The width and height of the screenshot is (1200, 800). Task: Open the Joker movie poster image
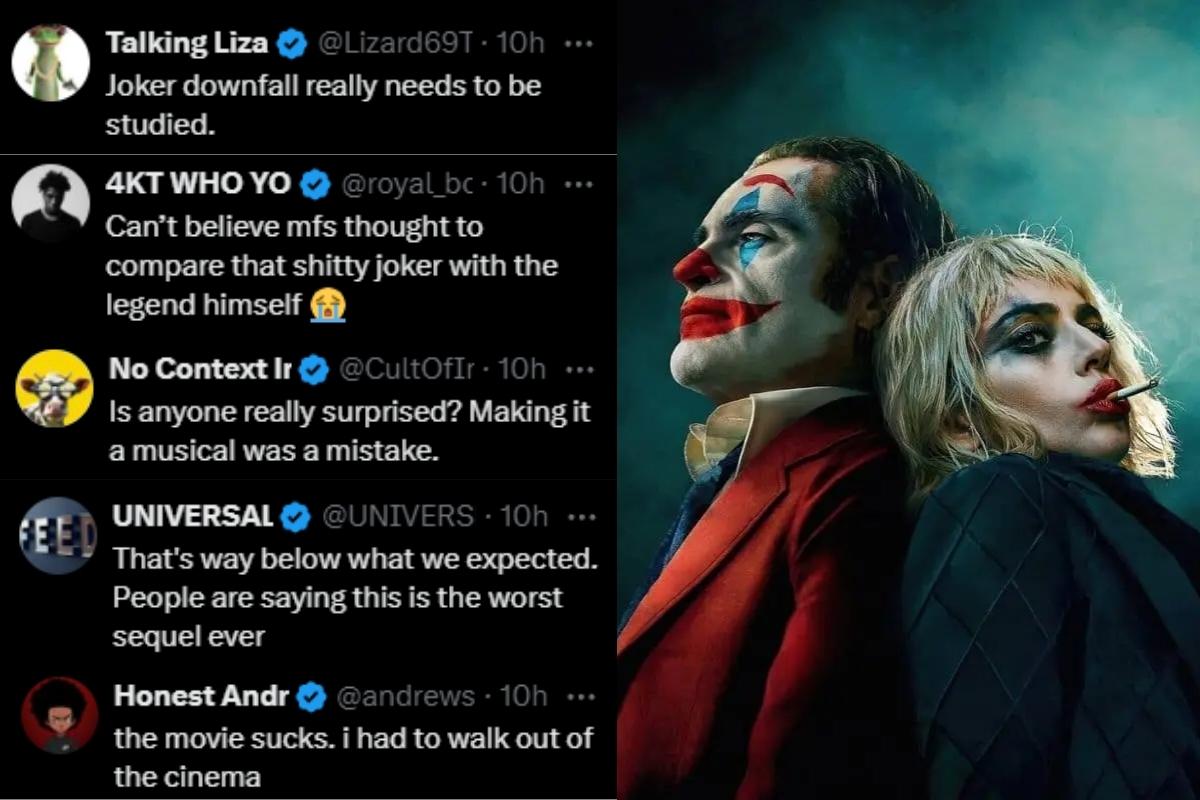908,400
